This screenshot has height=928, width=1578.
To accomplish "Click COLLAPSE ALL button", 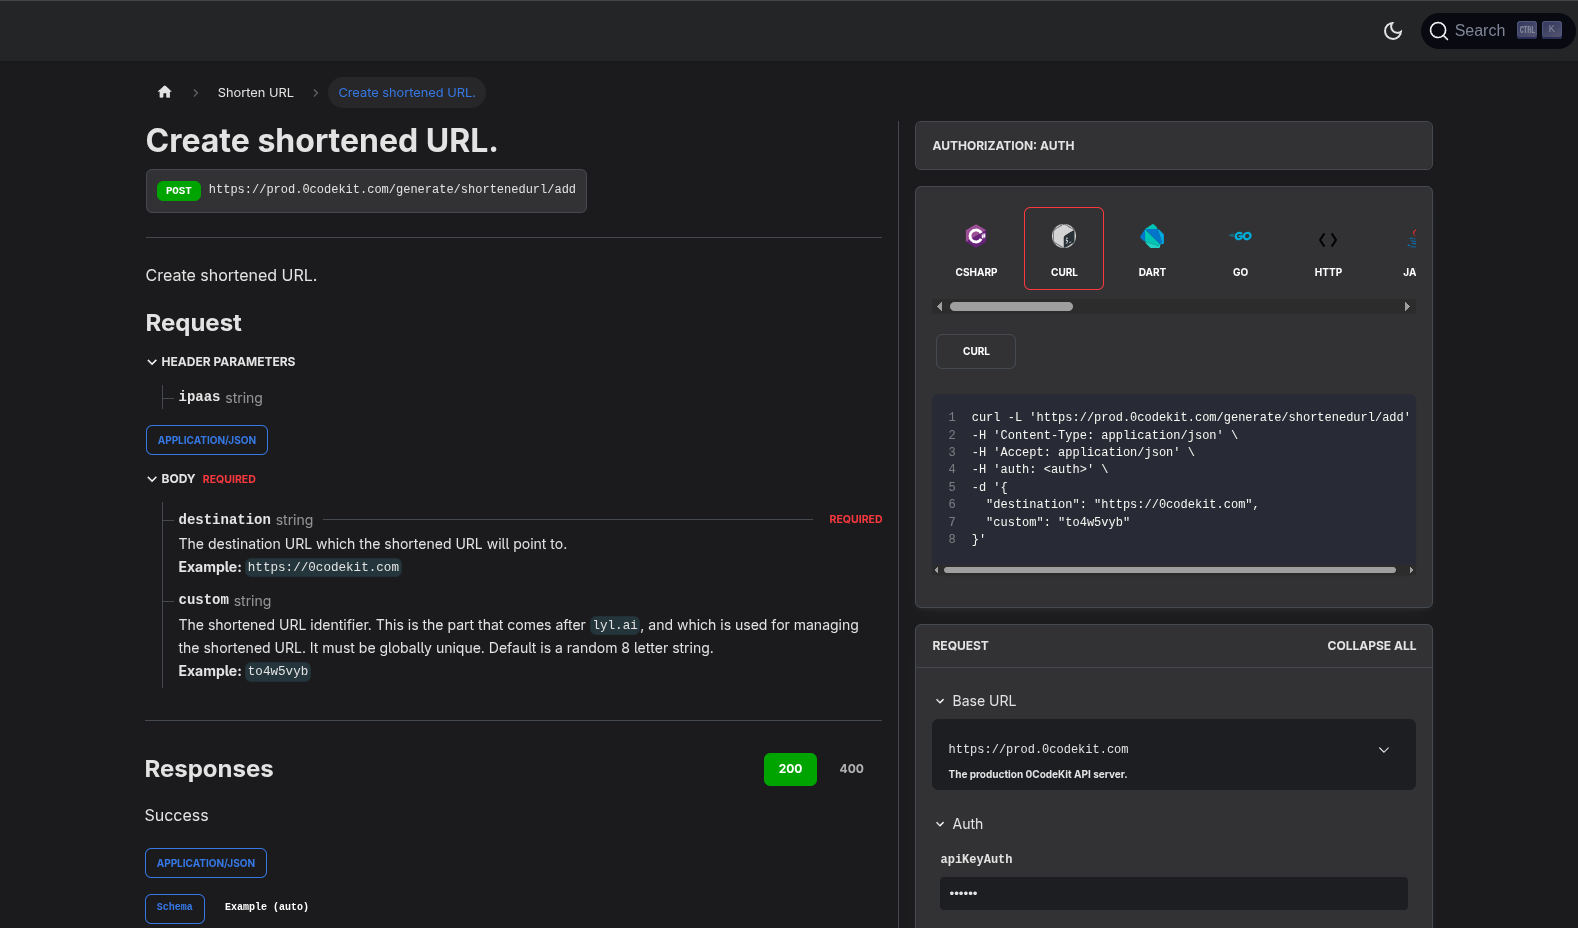I will [1371, 646].
